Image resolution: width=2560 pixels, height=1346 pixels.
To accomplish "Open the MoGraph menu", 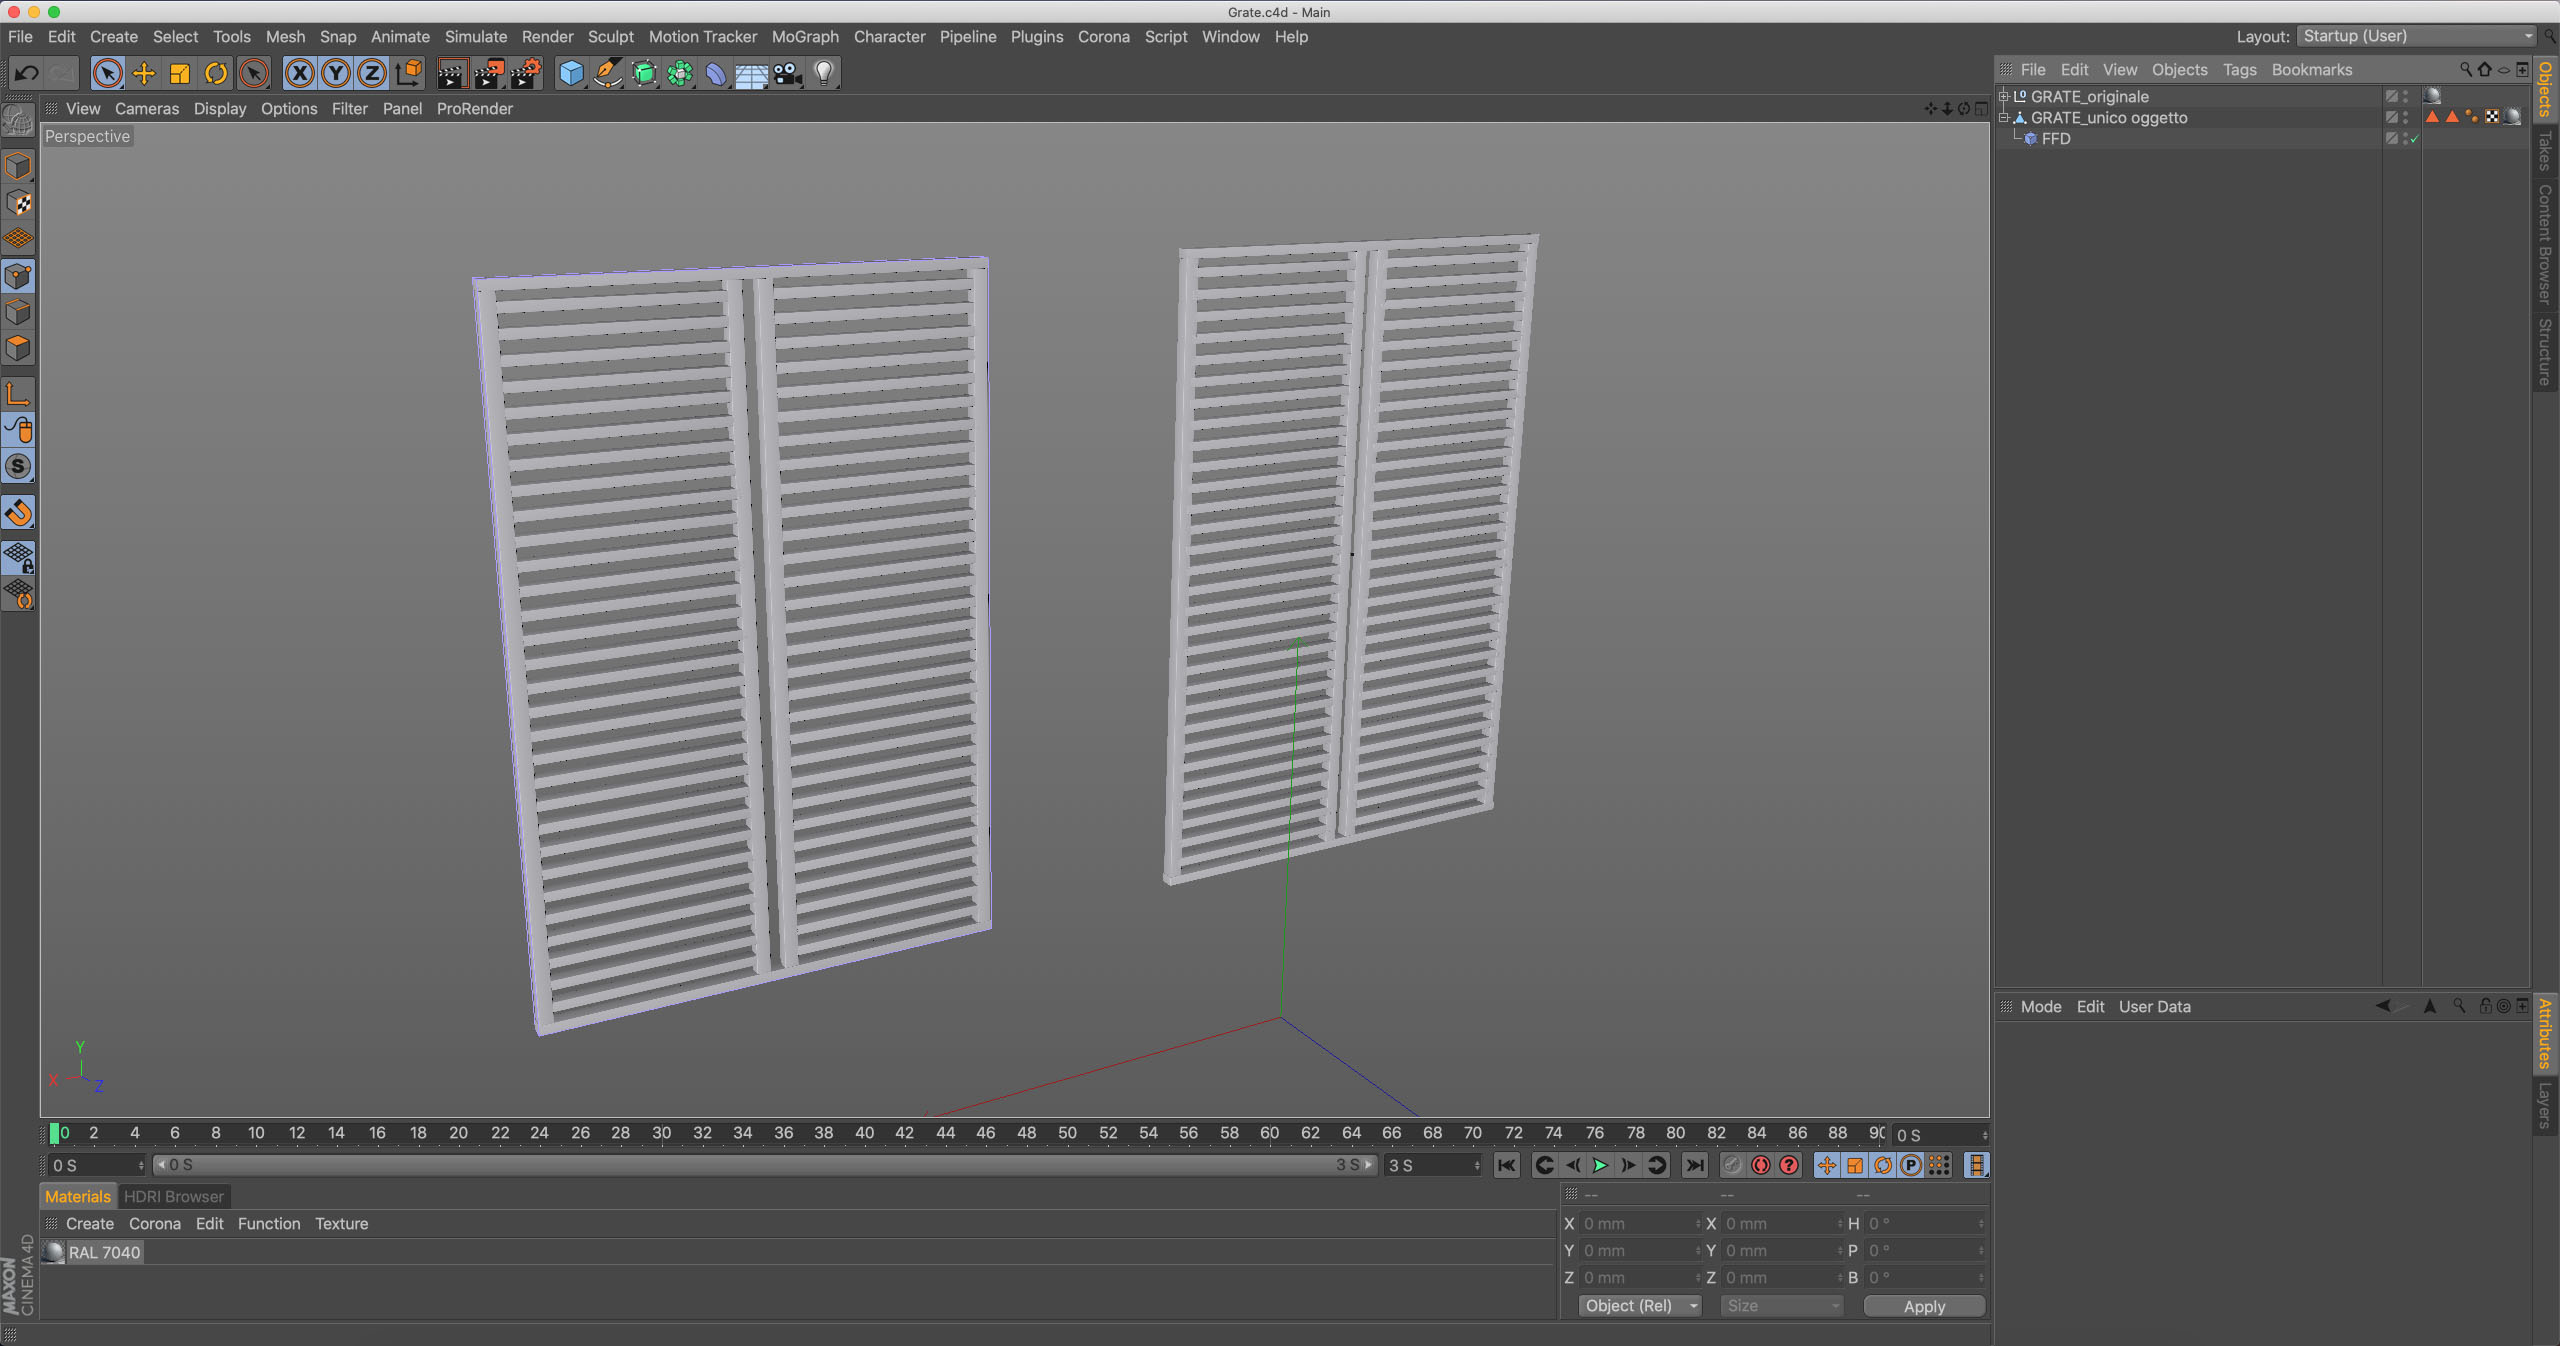I will point(804,37).
